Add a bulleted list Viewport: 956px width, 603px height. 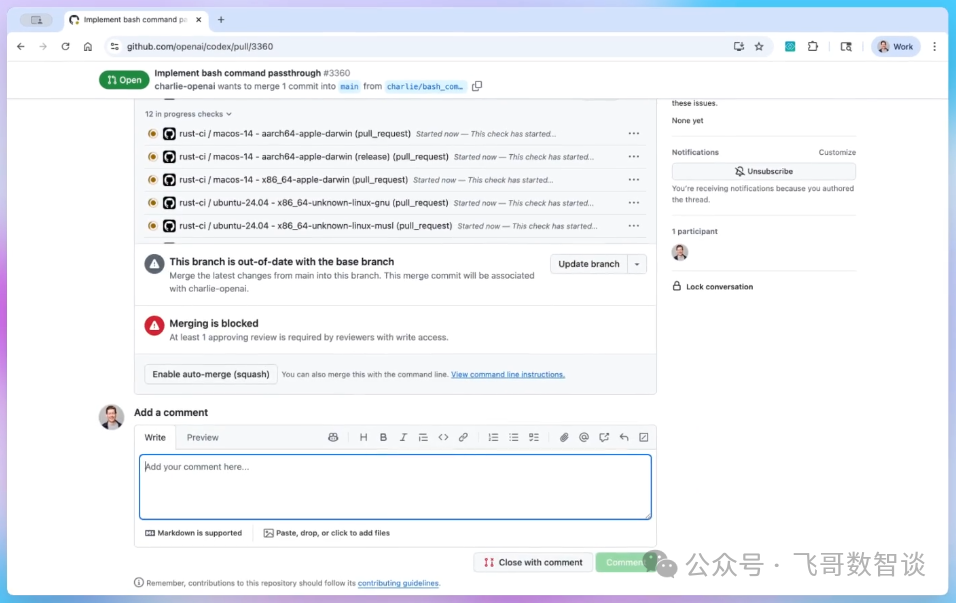tap(514, 437)
